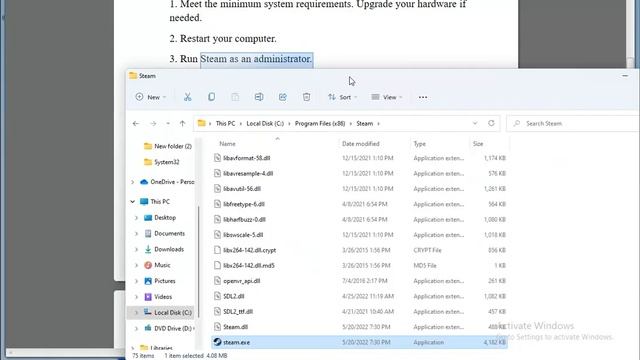640x360 pixels.
Task: Expand the Pictures tree node
Action: click(136, 281)
